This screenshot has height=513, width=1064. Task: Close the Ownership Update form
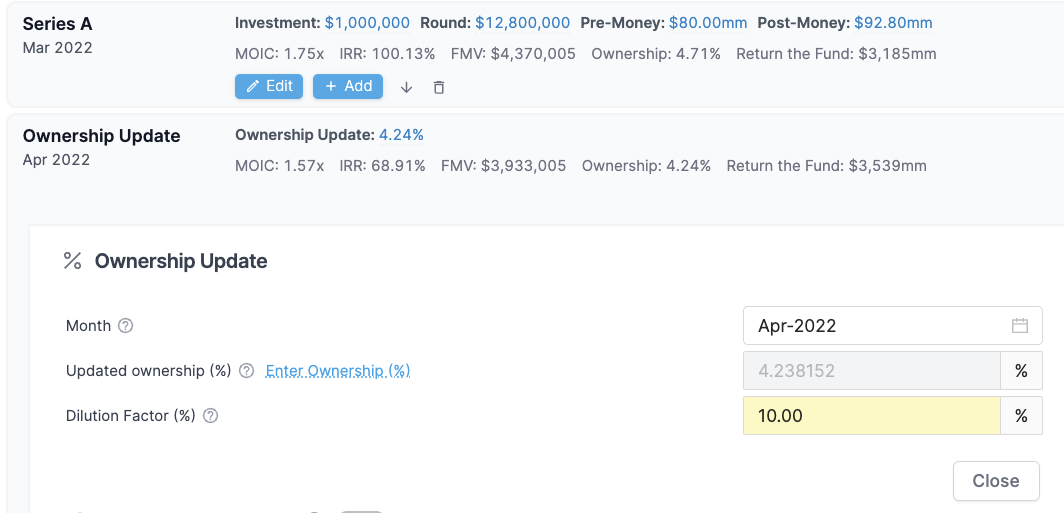pyautogui.click(x=995, y=481)
